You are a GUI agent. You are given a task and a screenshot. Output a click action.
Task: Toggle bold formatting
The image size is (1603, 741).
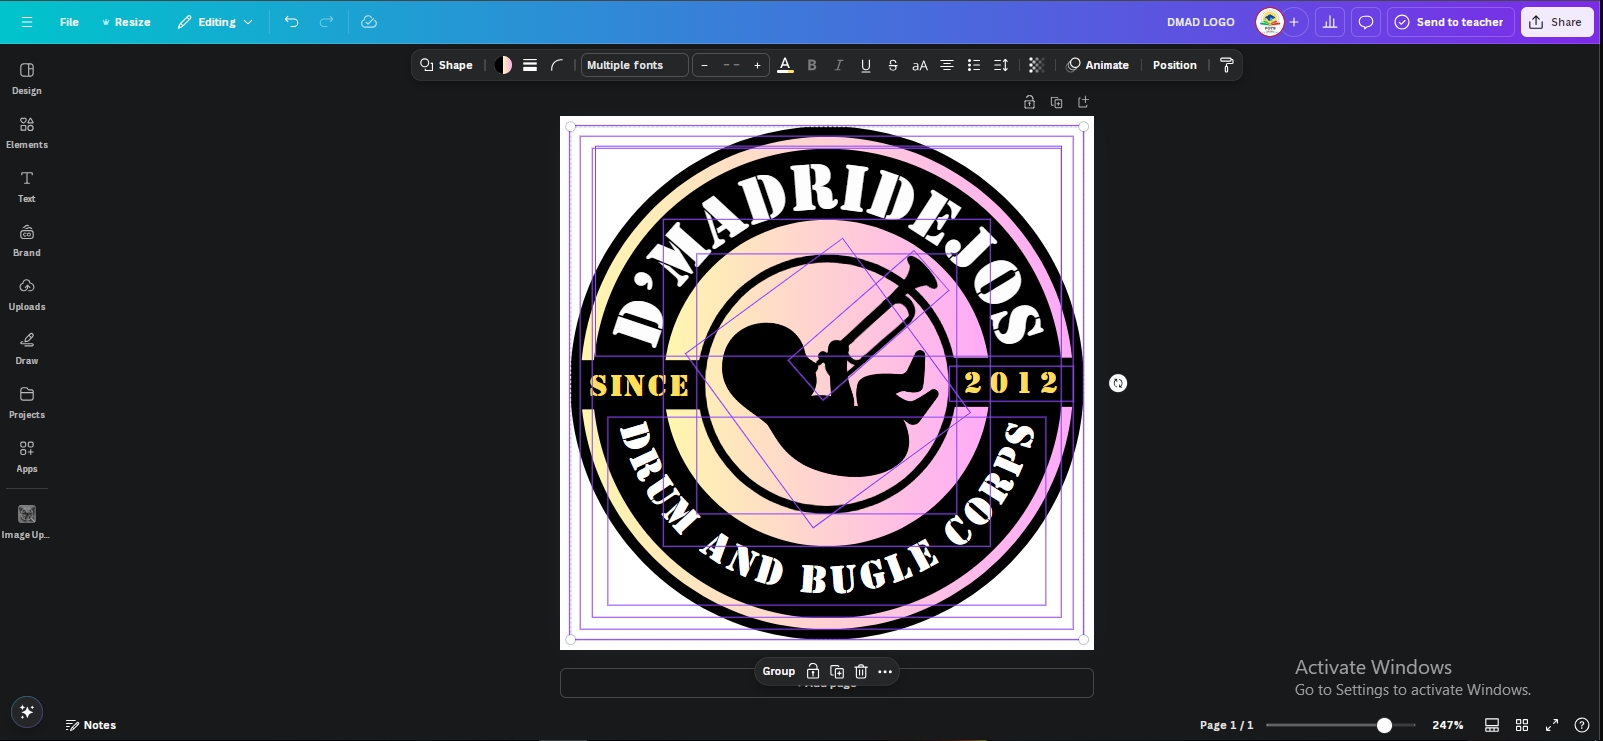click(812, 65)
